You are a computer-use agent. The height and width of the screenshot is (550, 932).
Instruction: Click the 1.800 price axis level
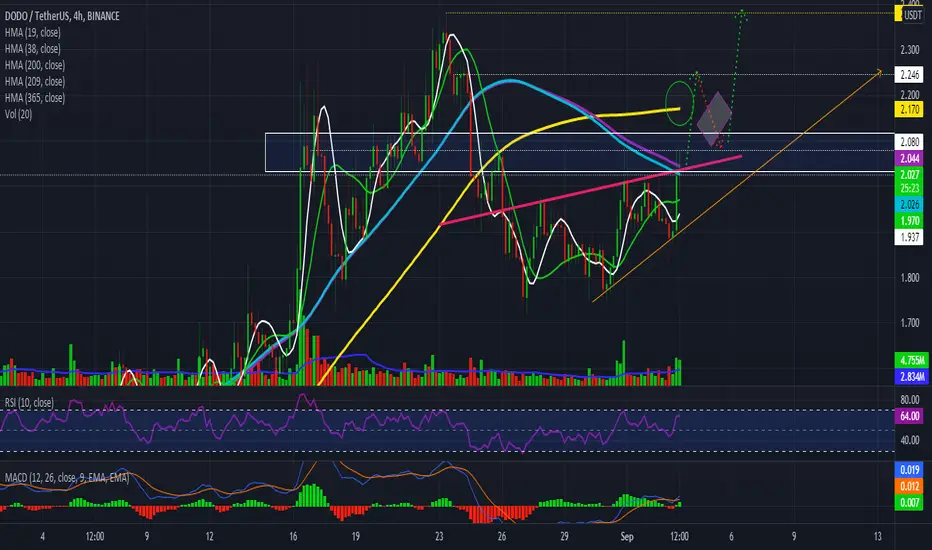pyautogui.click(x=909, y=278)
